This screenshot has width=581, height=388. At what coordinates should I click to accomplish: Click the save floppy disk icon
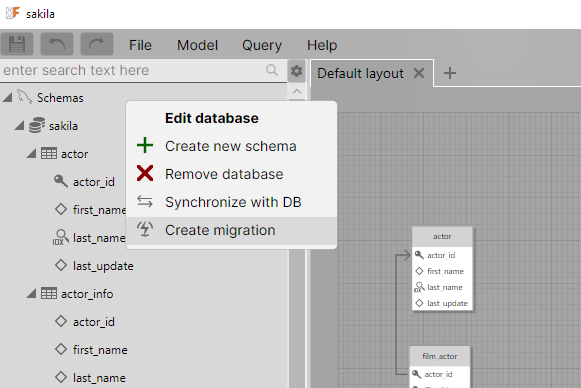pos(17,44)
